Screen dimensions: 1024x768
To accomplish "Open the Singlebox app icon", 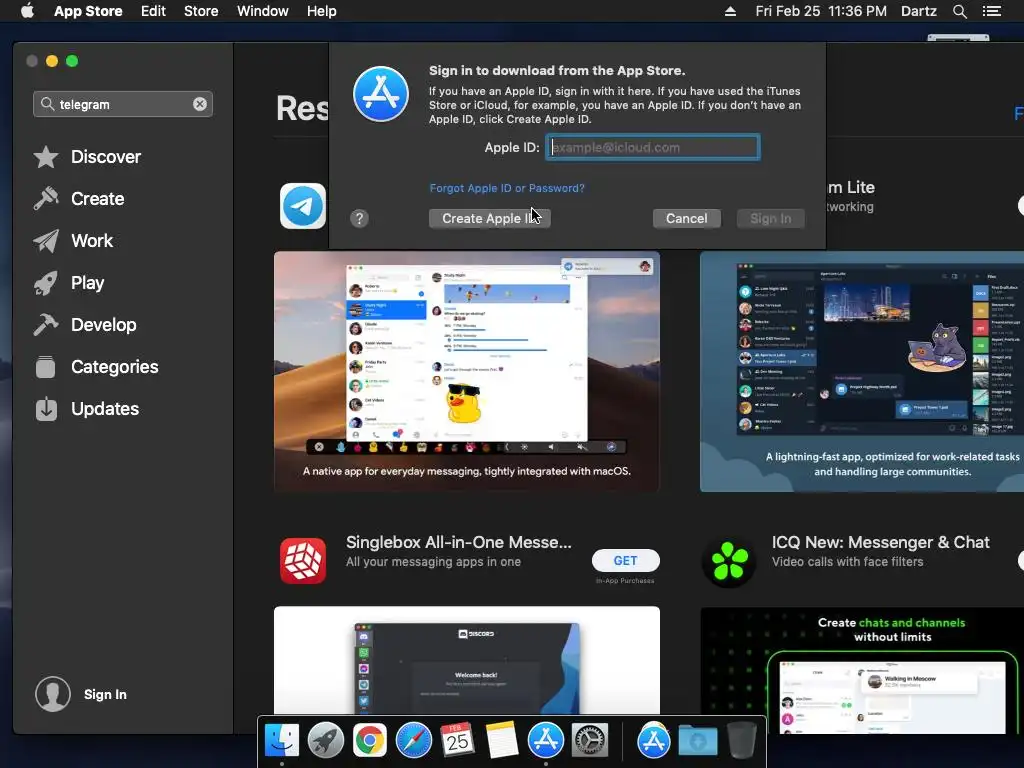I will [303, 560].
